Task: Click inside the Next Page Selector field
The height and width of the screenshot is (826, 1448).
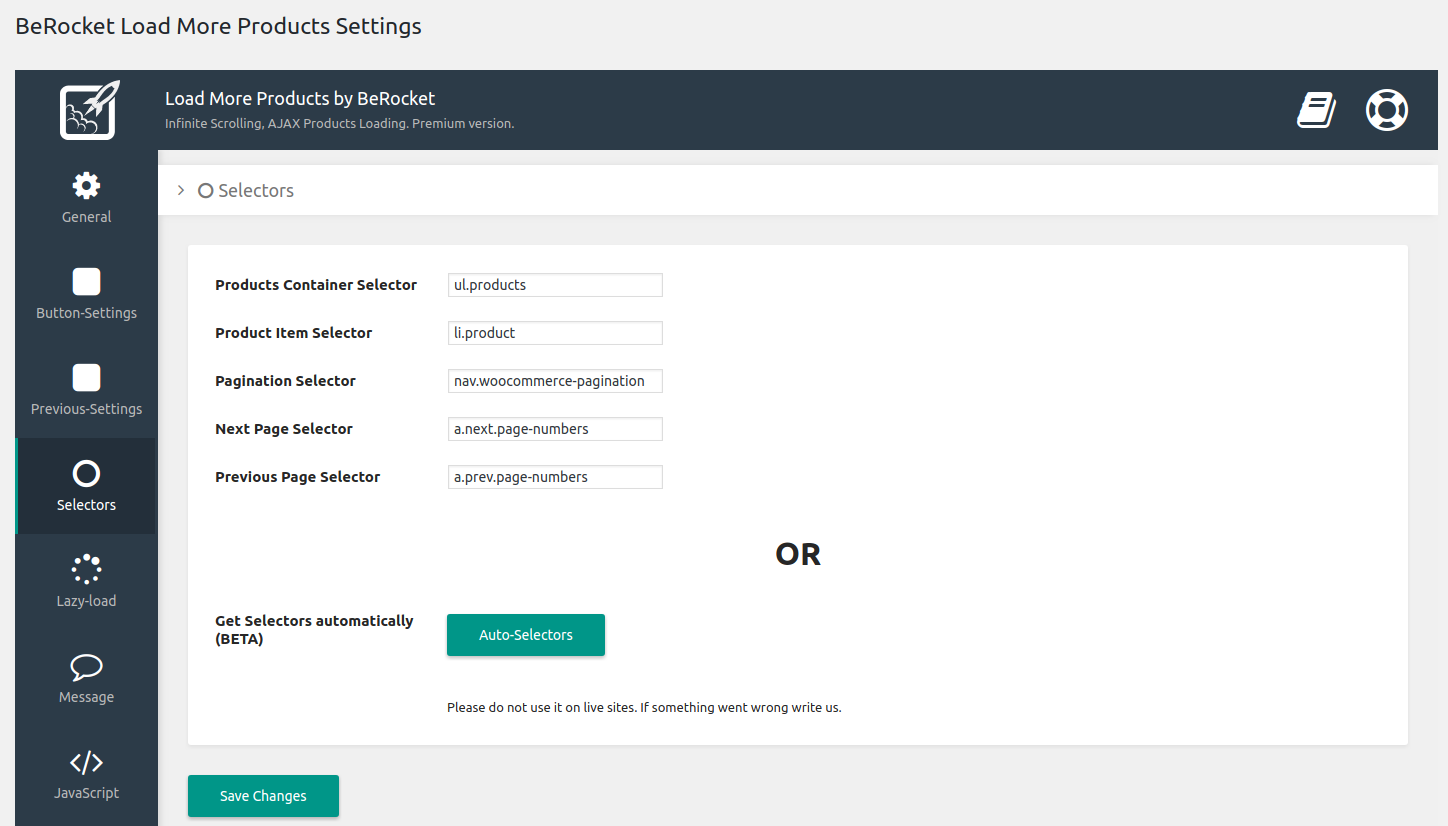Action: pyautogui.click(x=554, y=428)
